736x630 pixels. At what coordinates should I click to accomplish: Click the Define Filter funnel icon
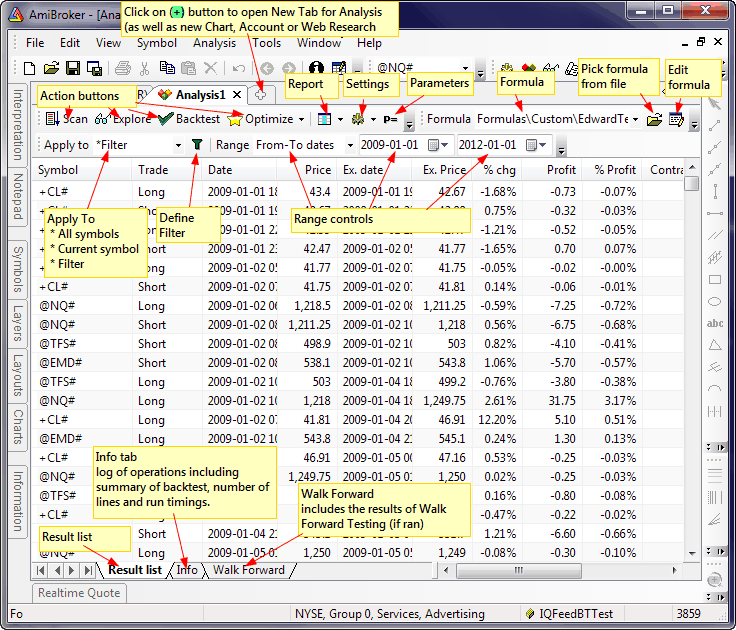point(197,145)
